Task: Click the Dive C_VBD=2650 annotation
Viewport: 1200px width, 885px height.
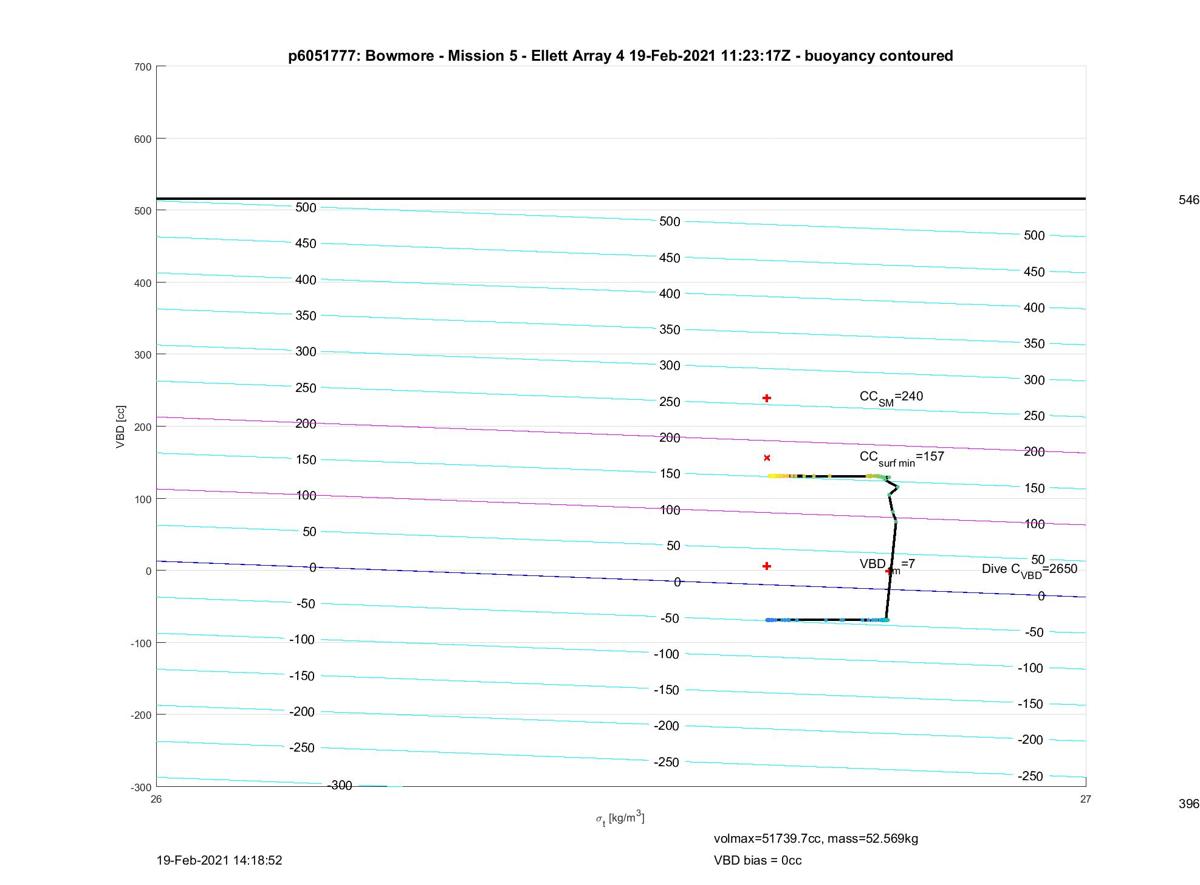Action: (x=1029, y=570)
